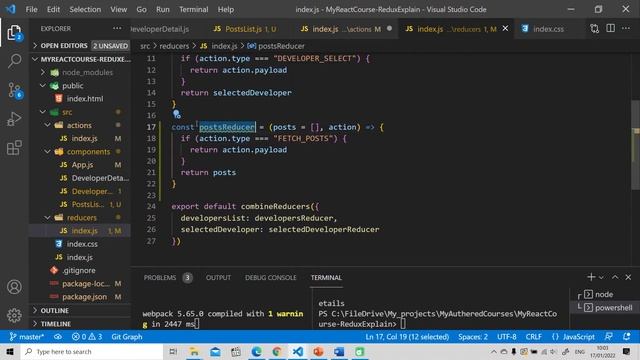Switch to the actions index.js tab
This screenshot has width=640, height=360.
(x=345, y=29)
